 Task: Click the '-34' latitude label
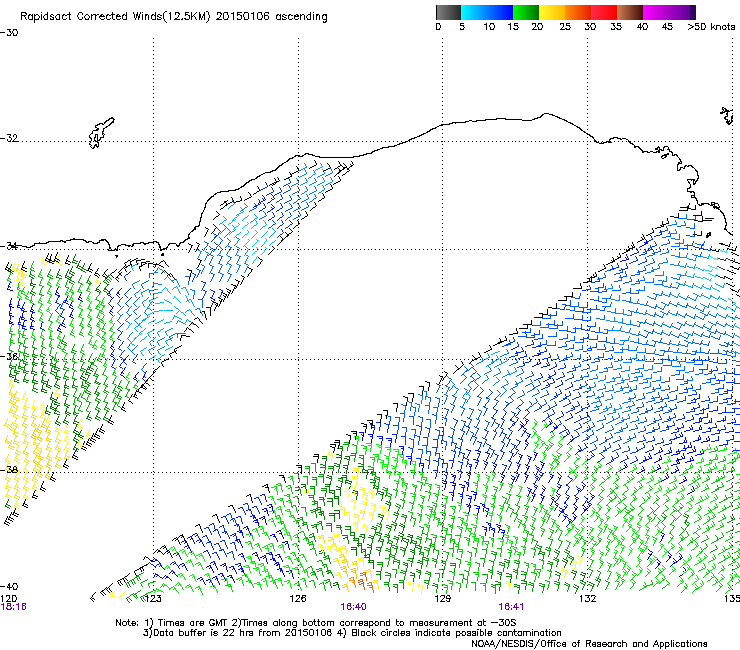pos(9,245)
